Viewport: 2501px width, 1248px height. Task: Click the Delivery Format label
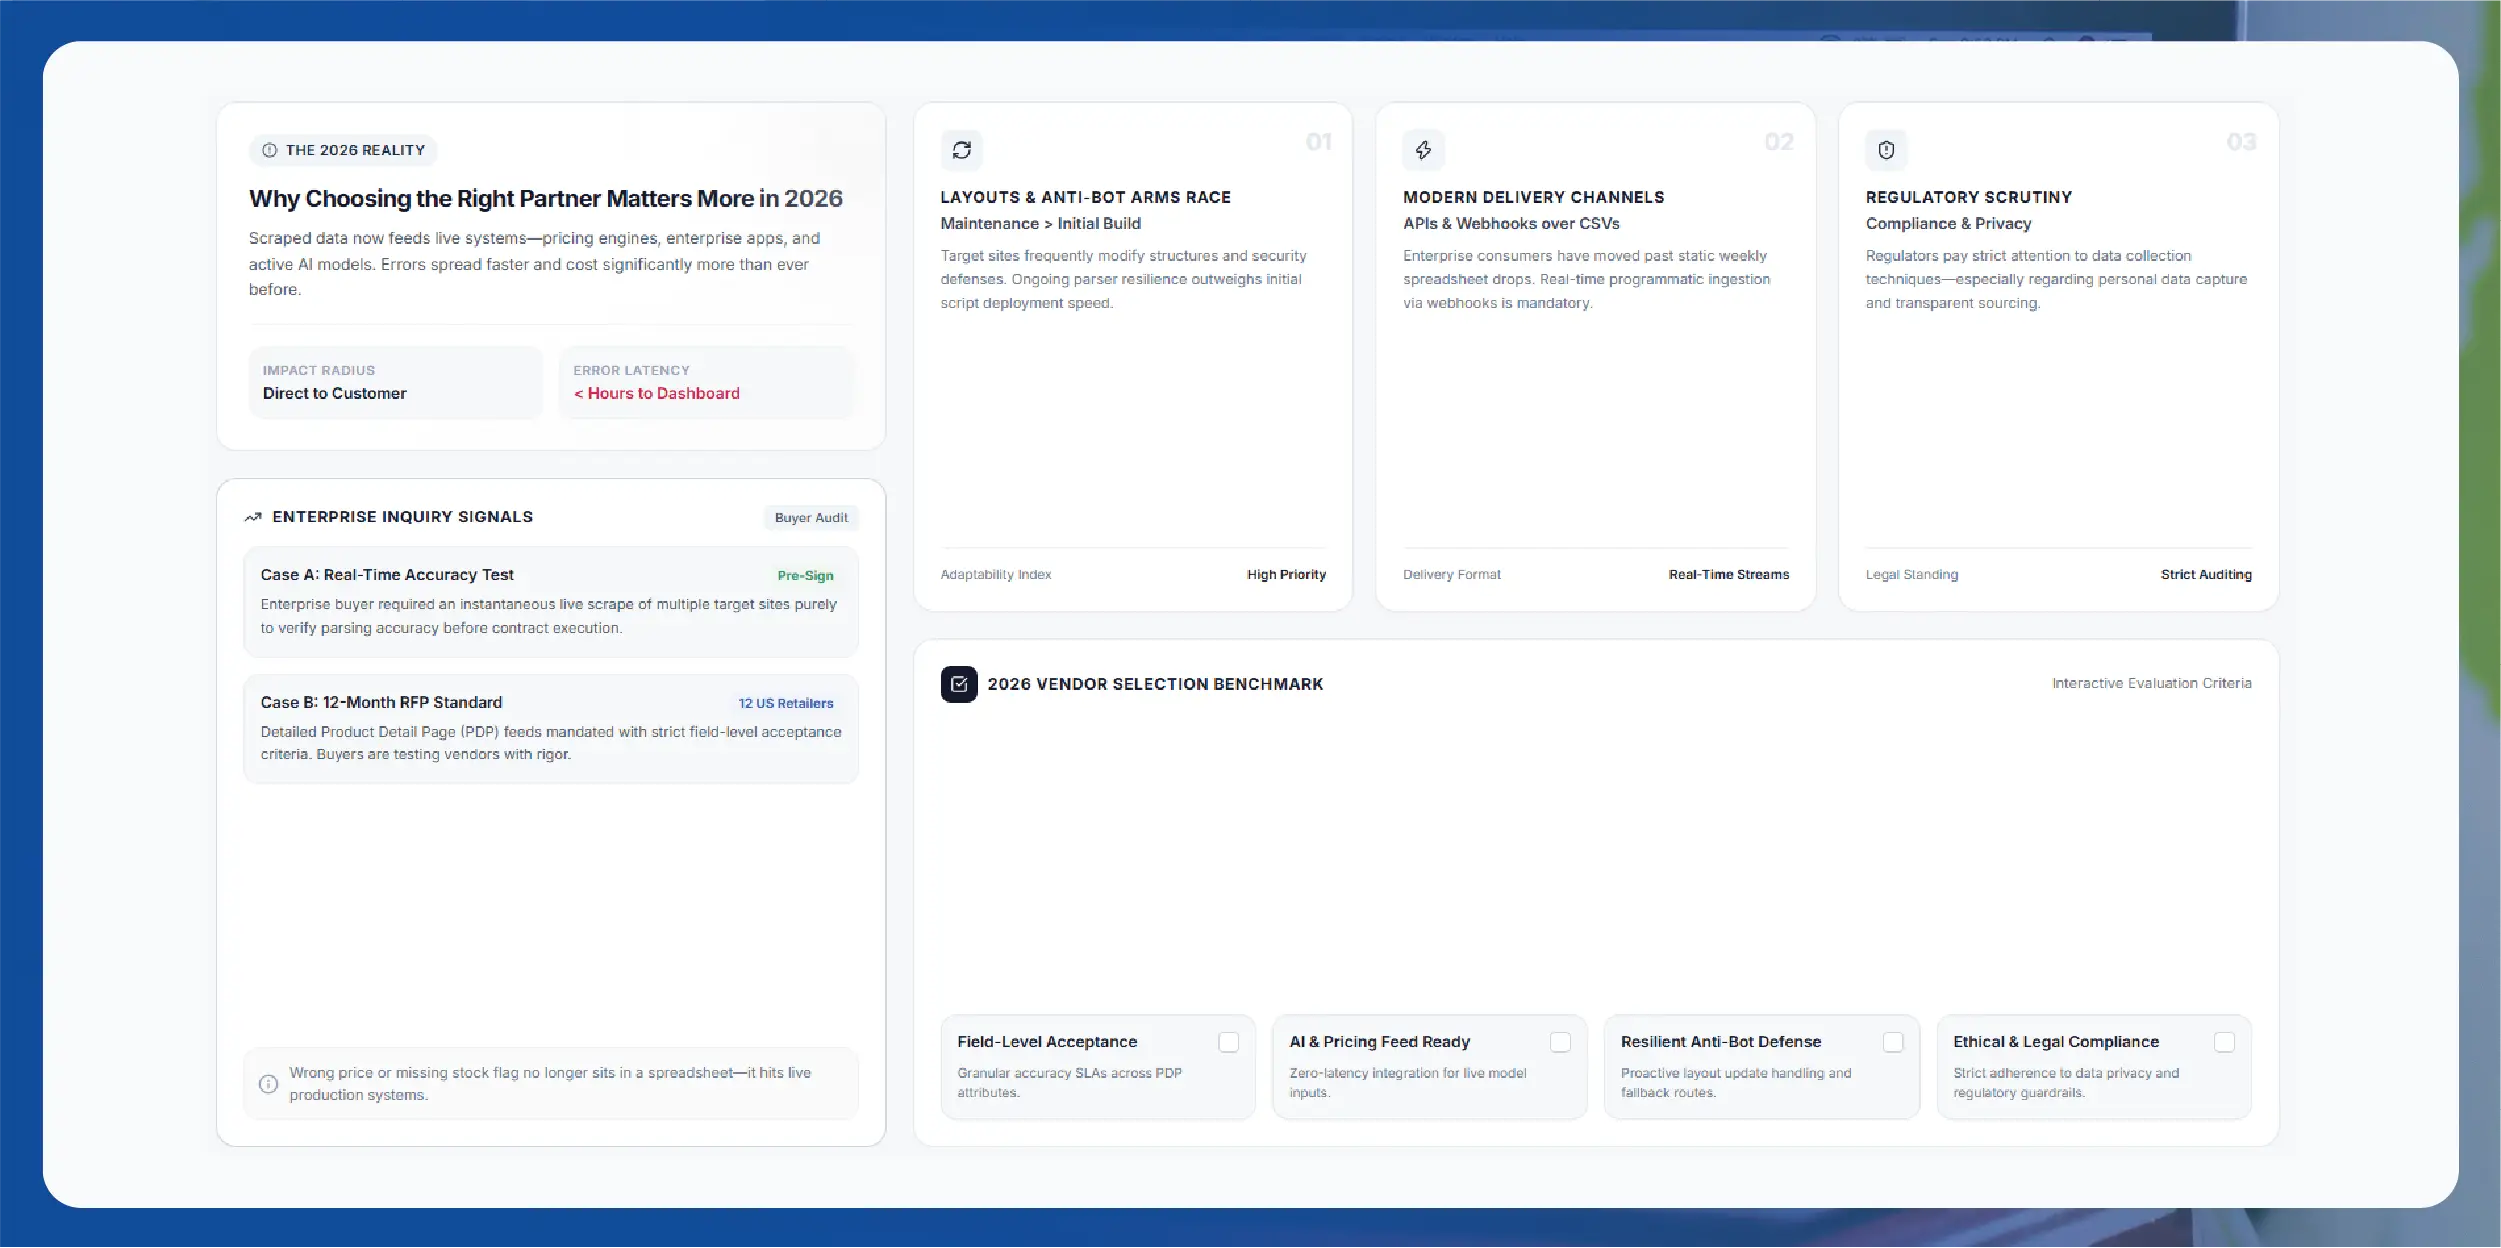point(1452,575)
